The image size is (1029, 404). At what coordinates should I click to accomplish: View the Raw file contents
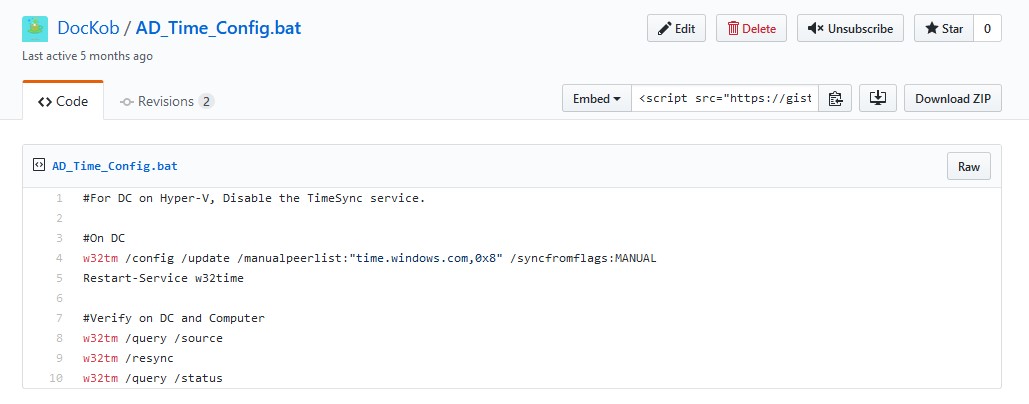click(x=968, y=167)
